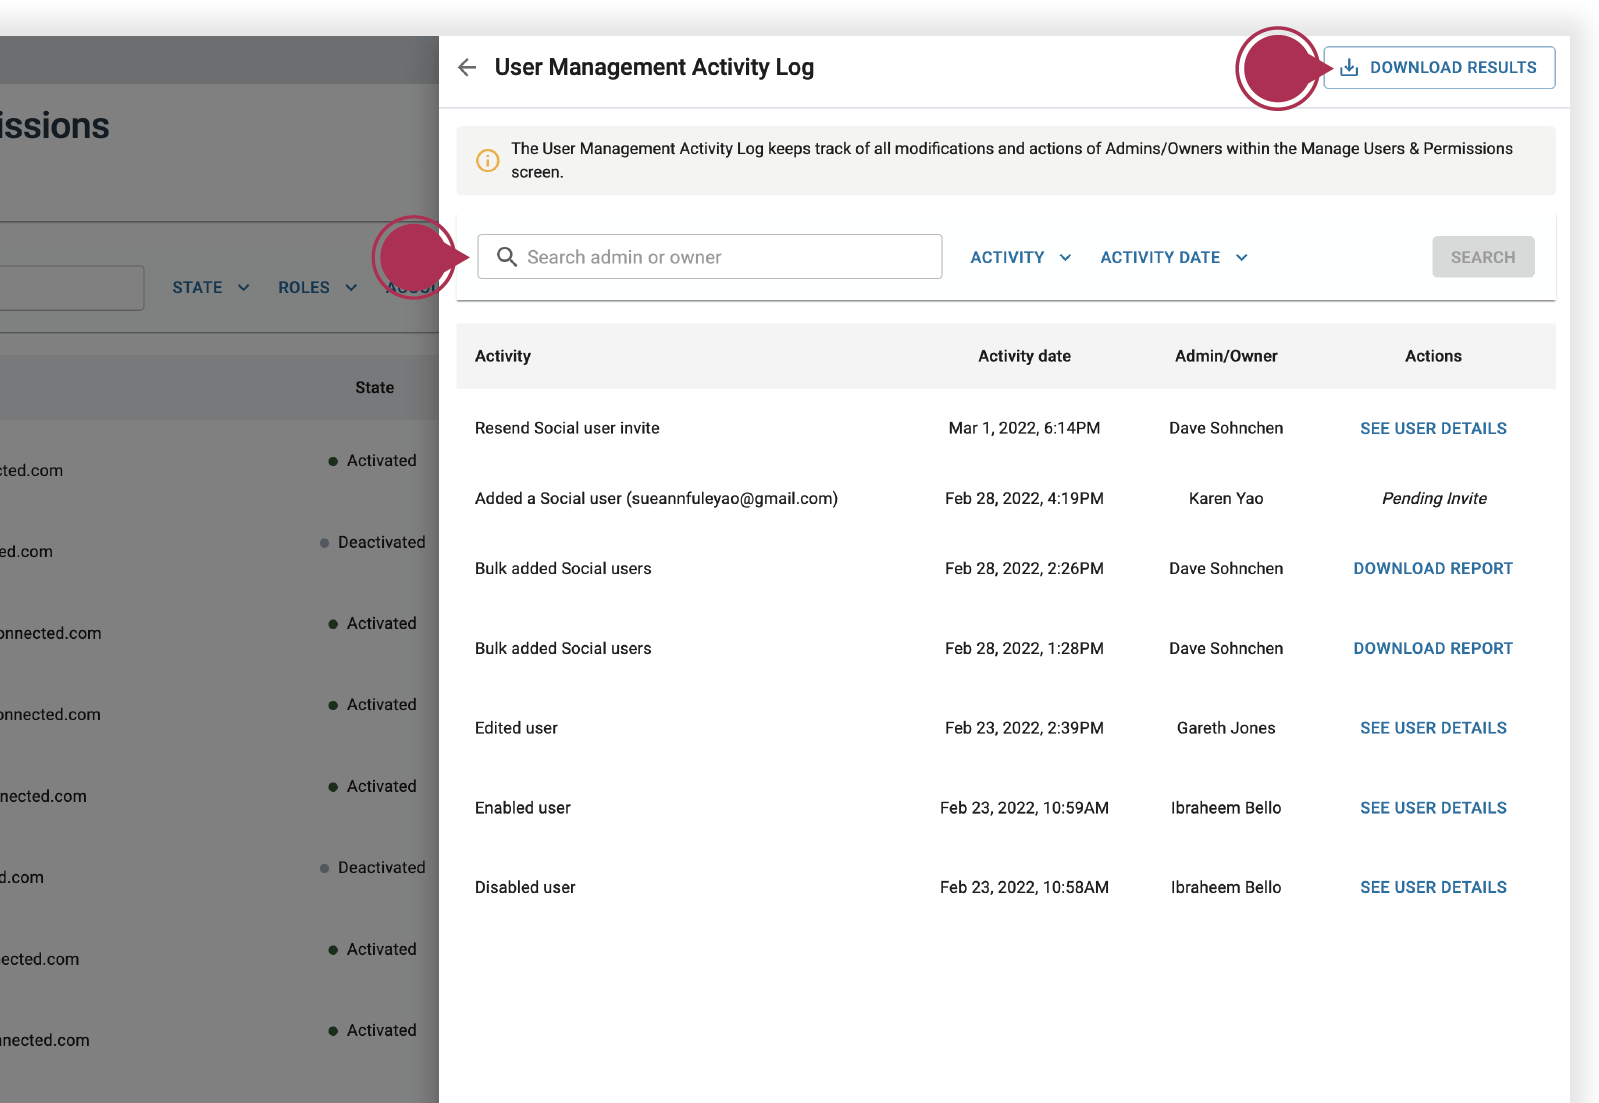Click 'Gareth Jones' in Admin/Owner column

1226,728
